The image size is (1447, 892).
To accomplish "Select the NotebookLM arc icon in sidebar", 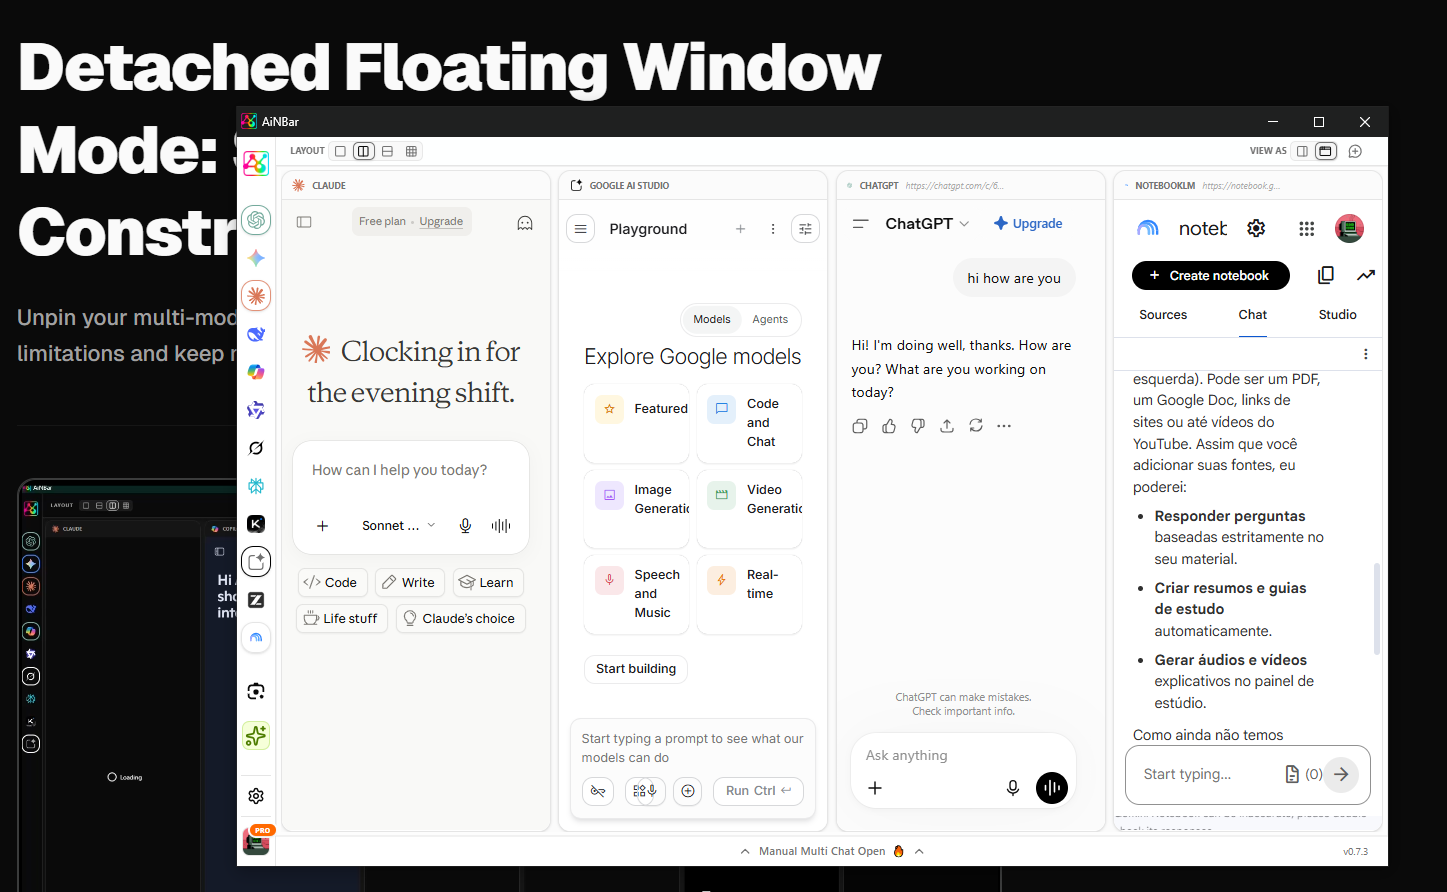I will click(256, 637).
